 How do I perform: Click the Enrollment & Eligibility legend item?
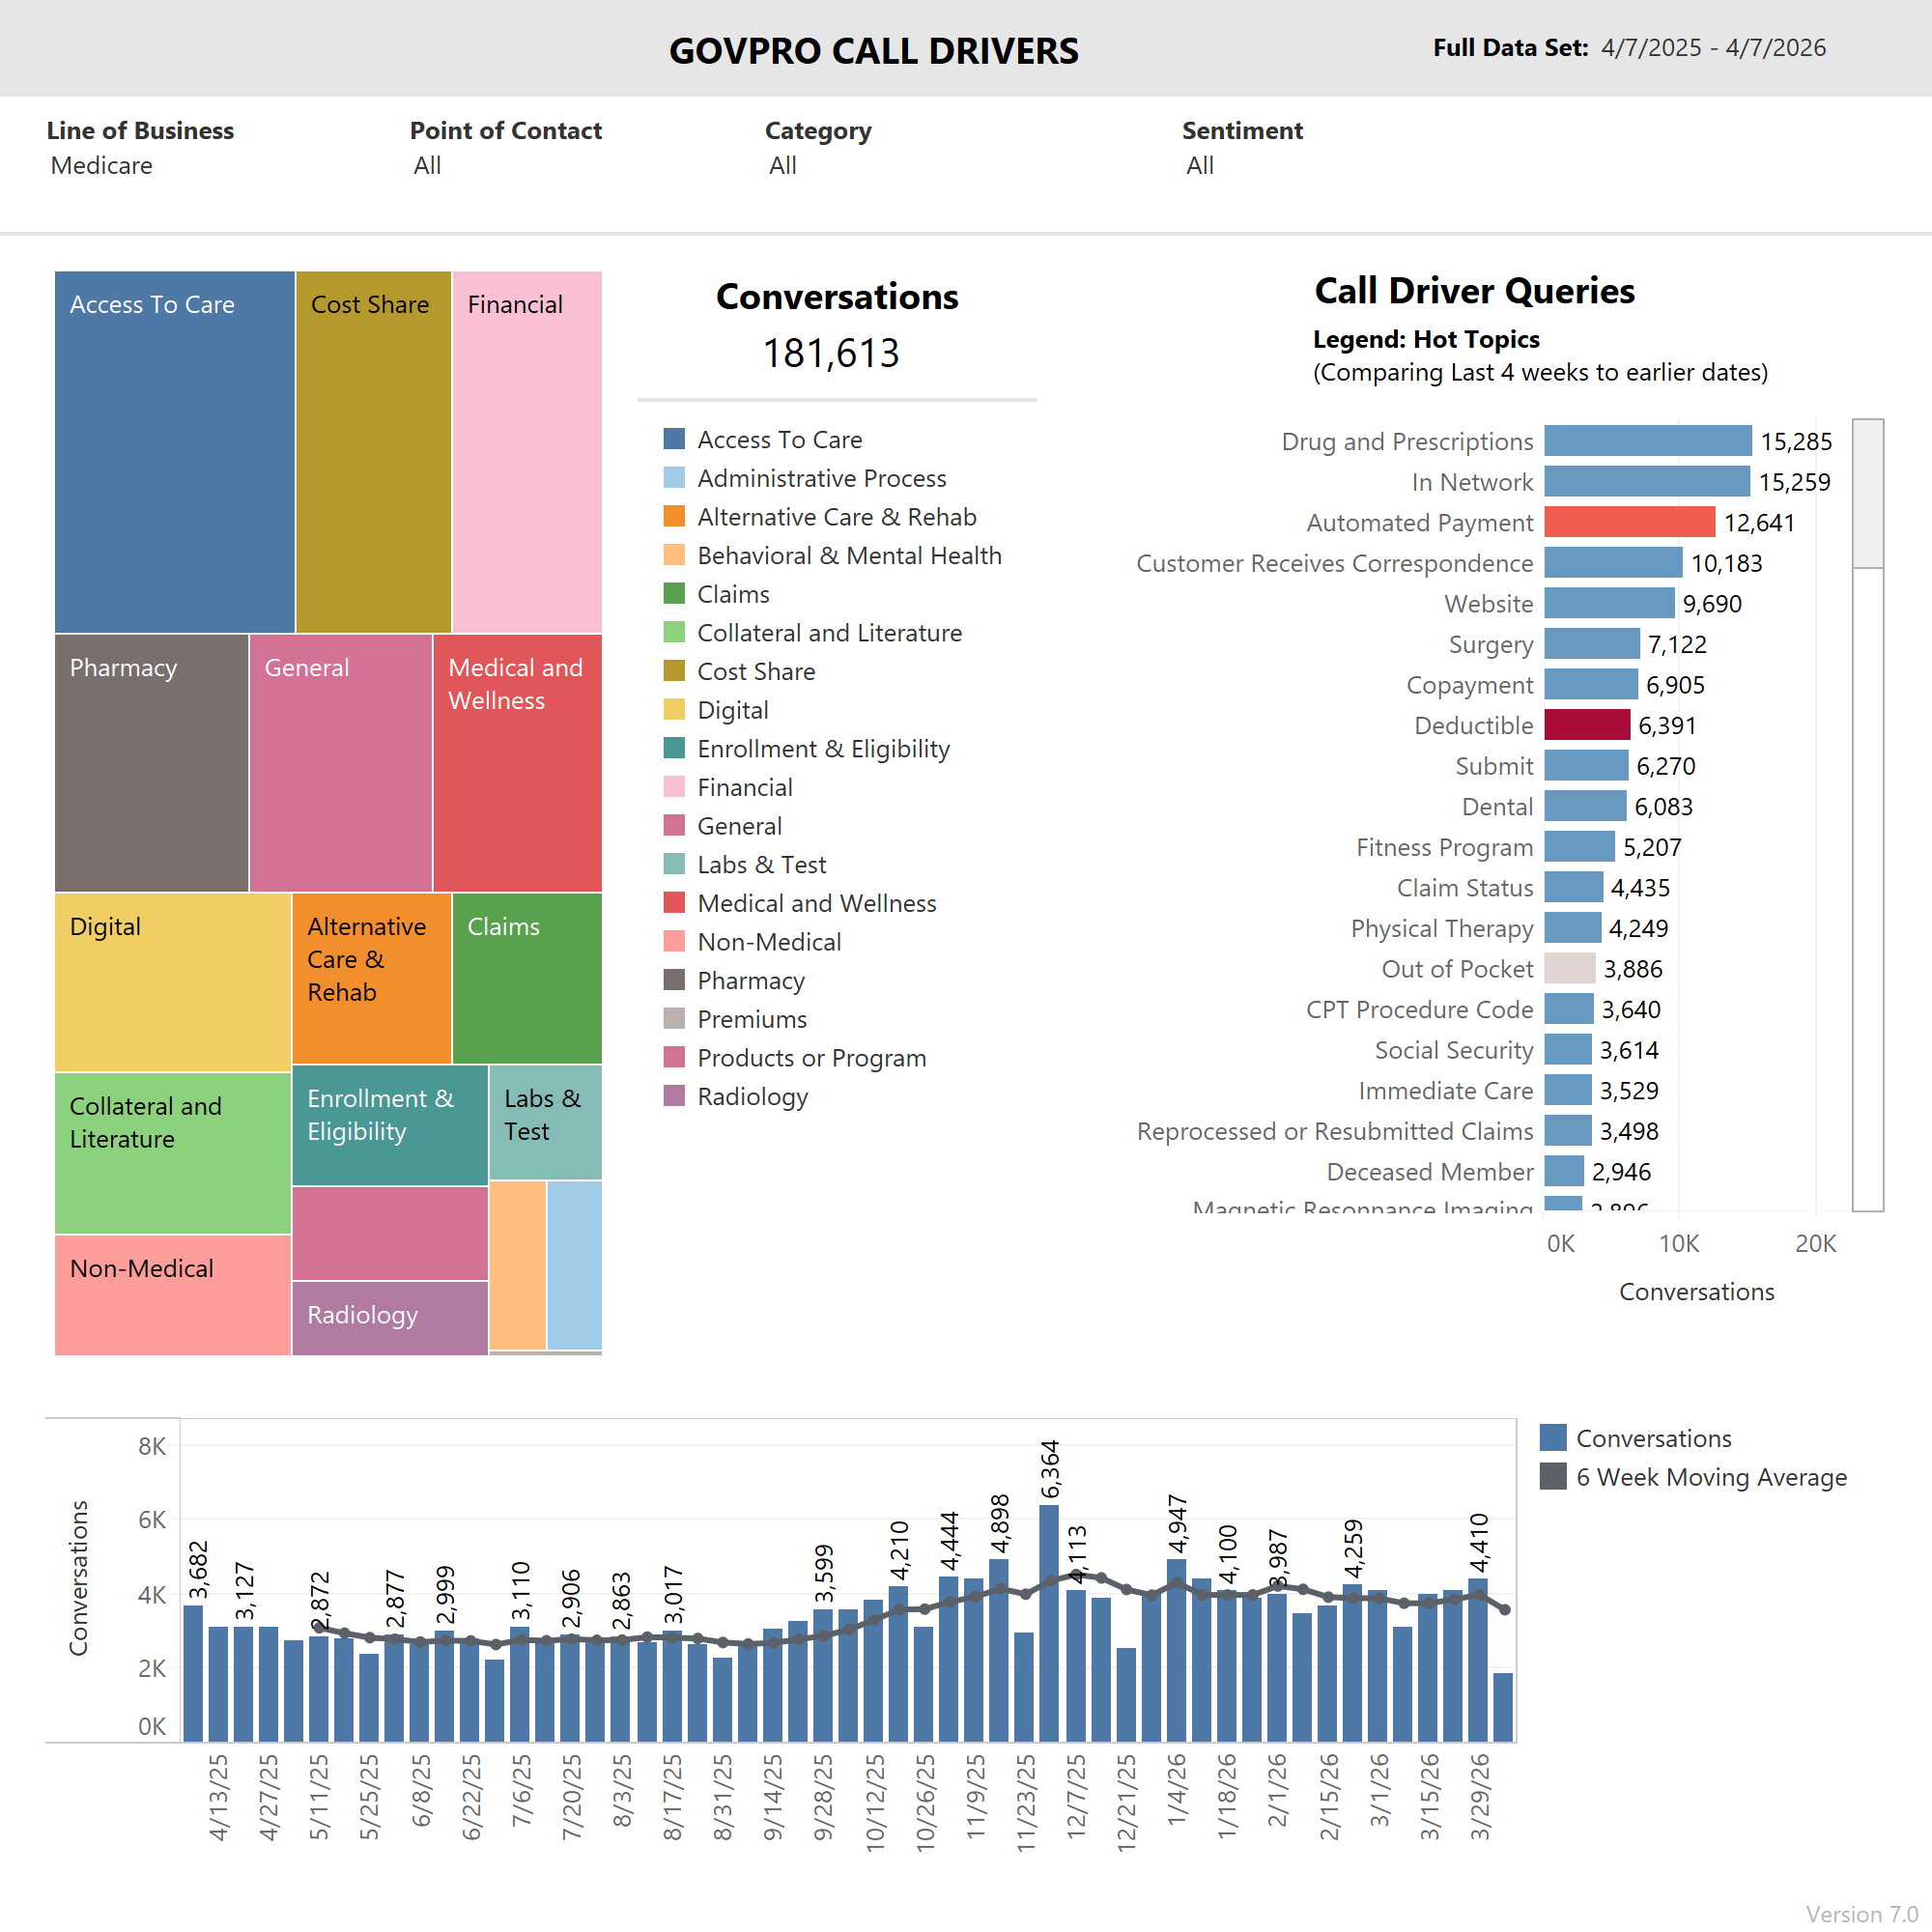point(822,749)
